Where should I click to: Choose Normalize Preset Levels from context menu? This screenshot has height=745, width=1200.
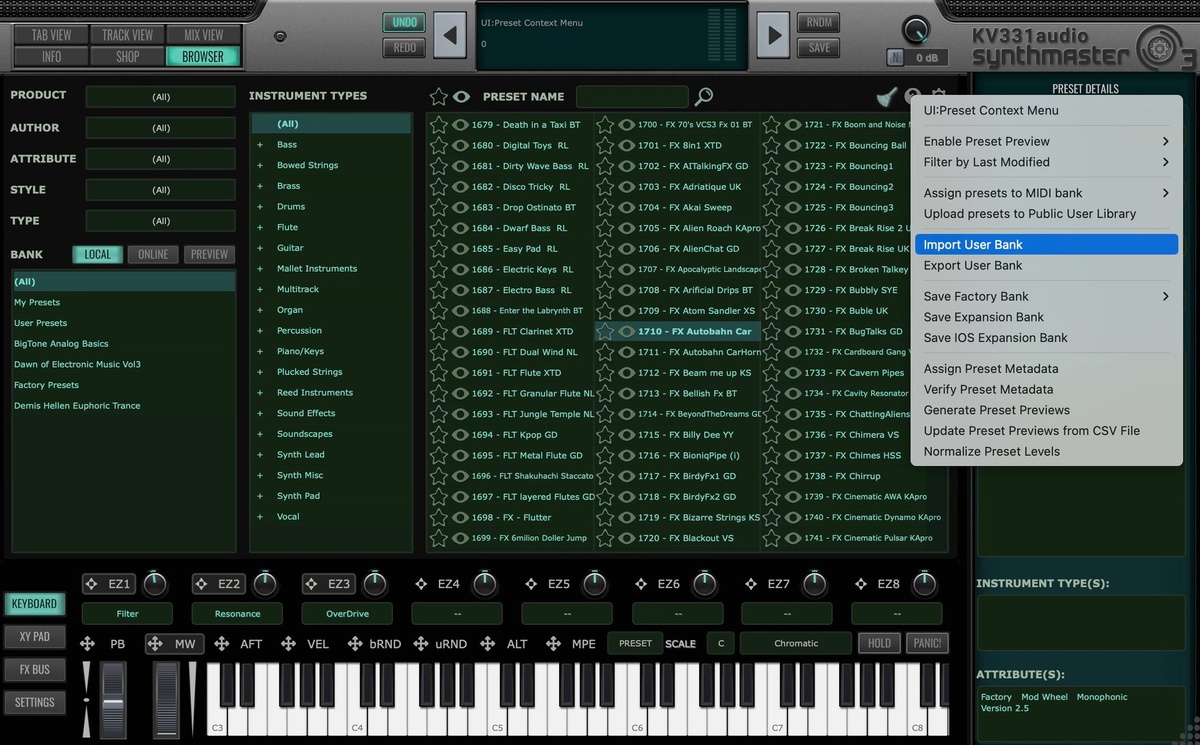[991, 452]
